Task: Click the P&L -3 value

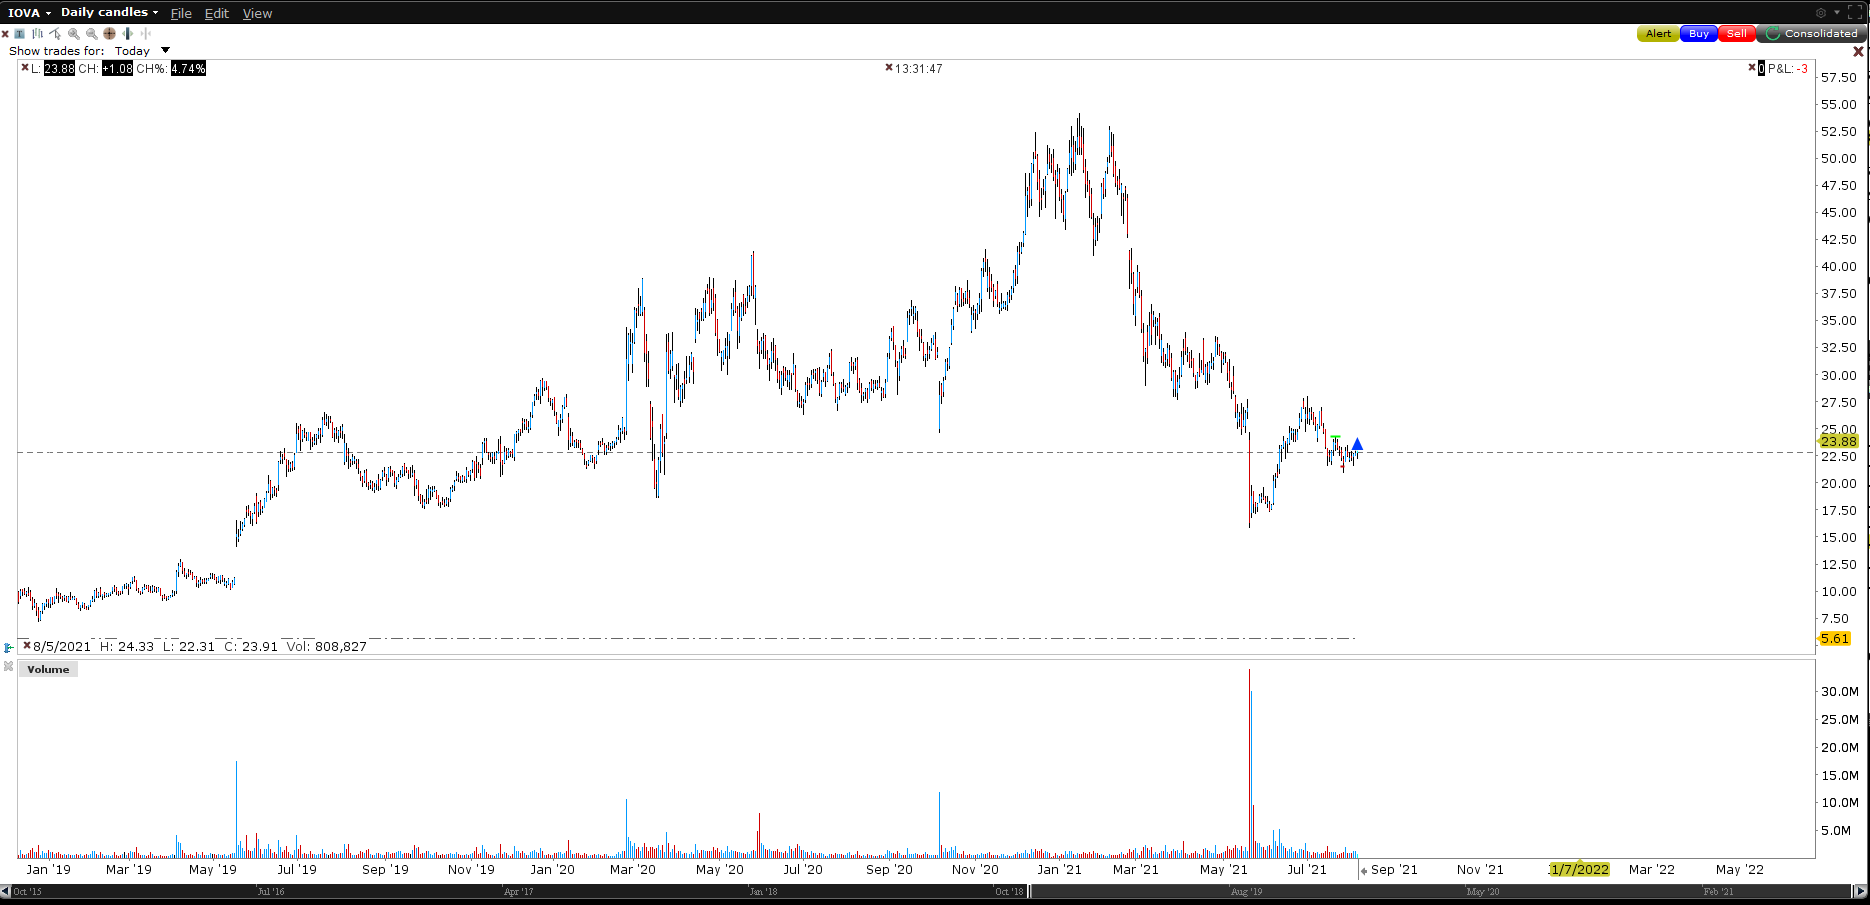Action: pos(1803,68)
